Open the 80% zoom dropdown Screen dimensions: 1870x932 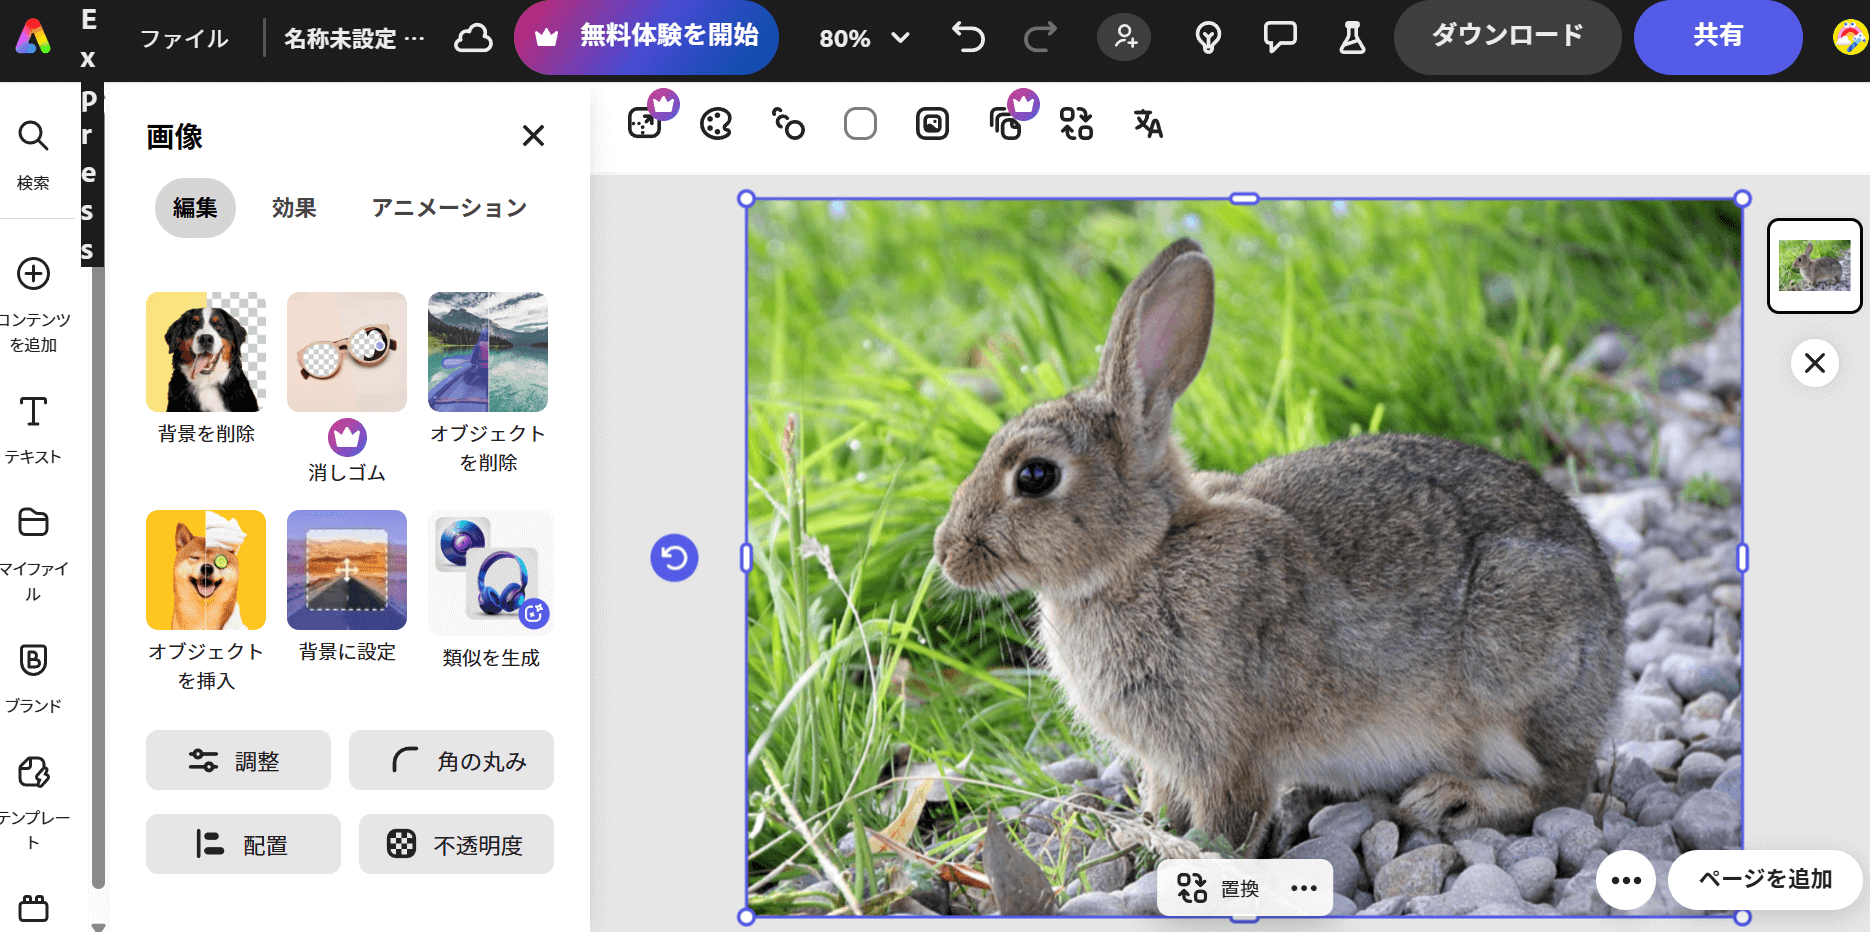point(864,39)
